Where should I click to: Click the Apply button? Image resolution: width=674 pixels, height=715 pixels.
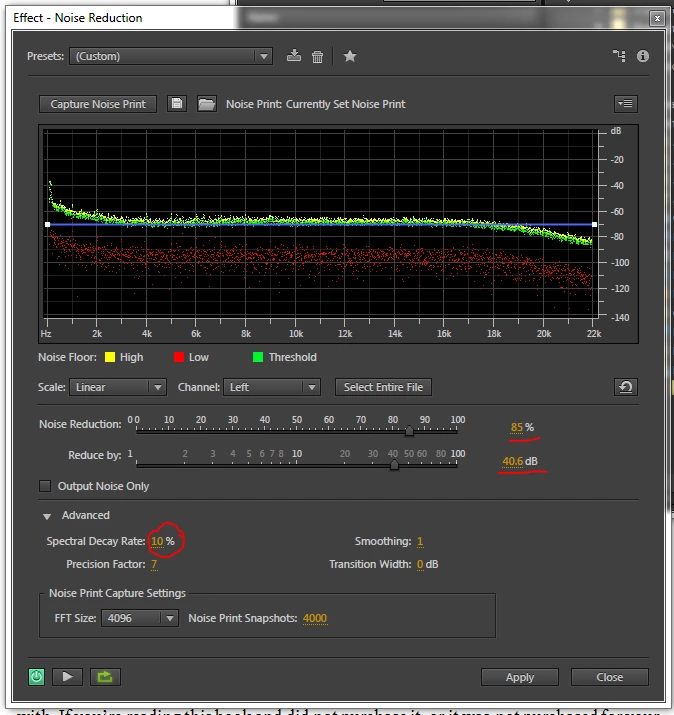519,677
